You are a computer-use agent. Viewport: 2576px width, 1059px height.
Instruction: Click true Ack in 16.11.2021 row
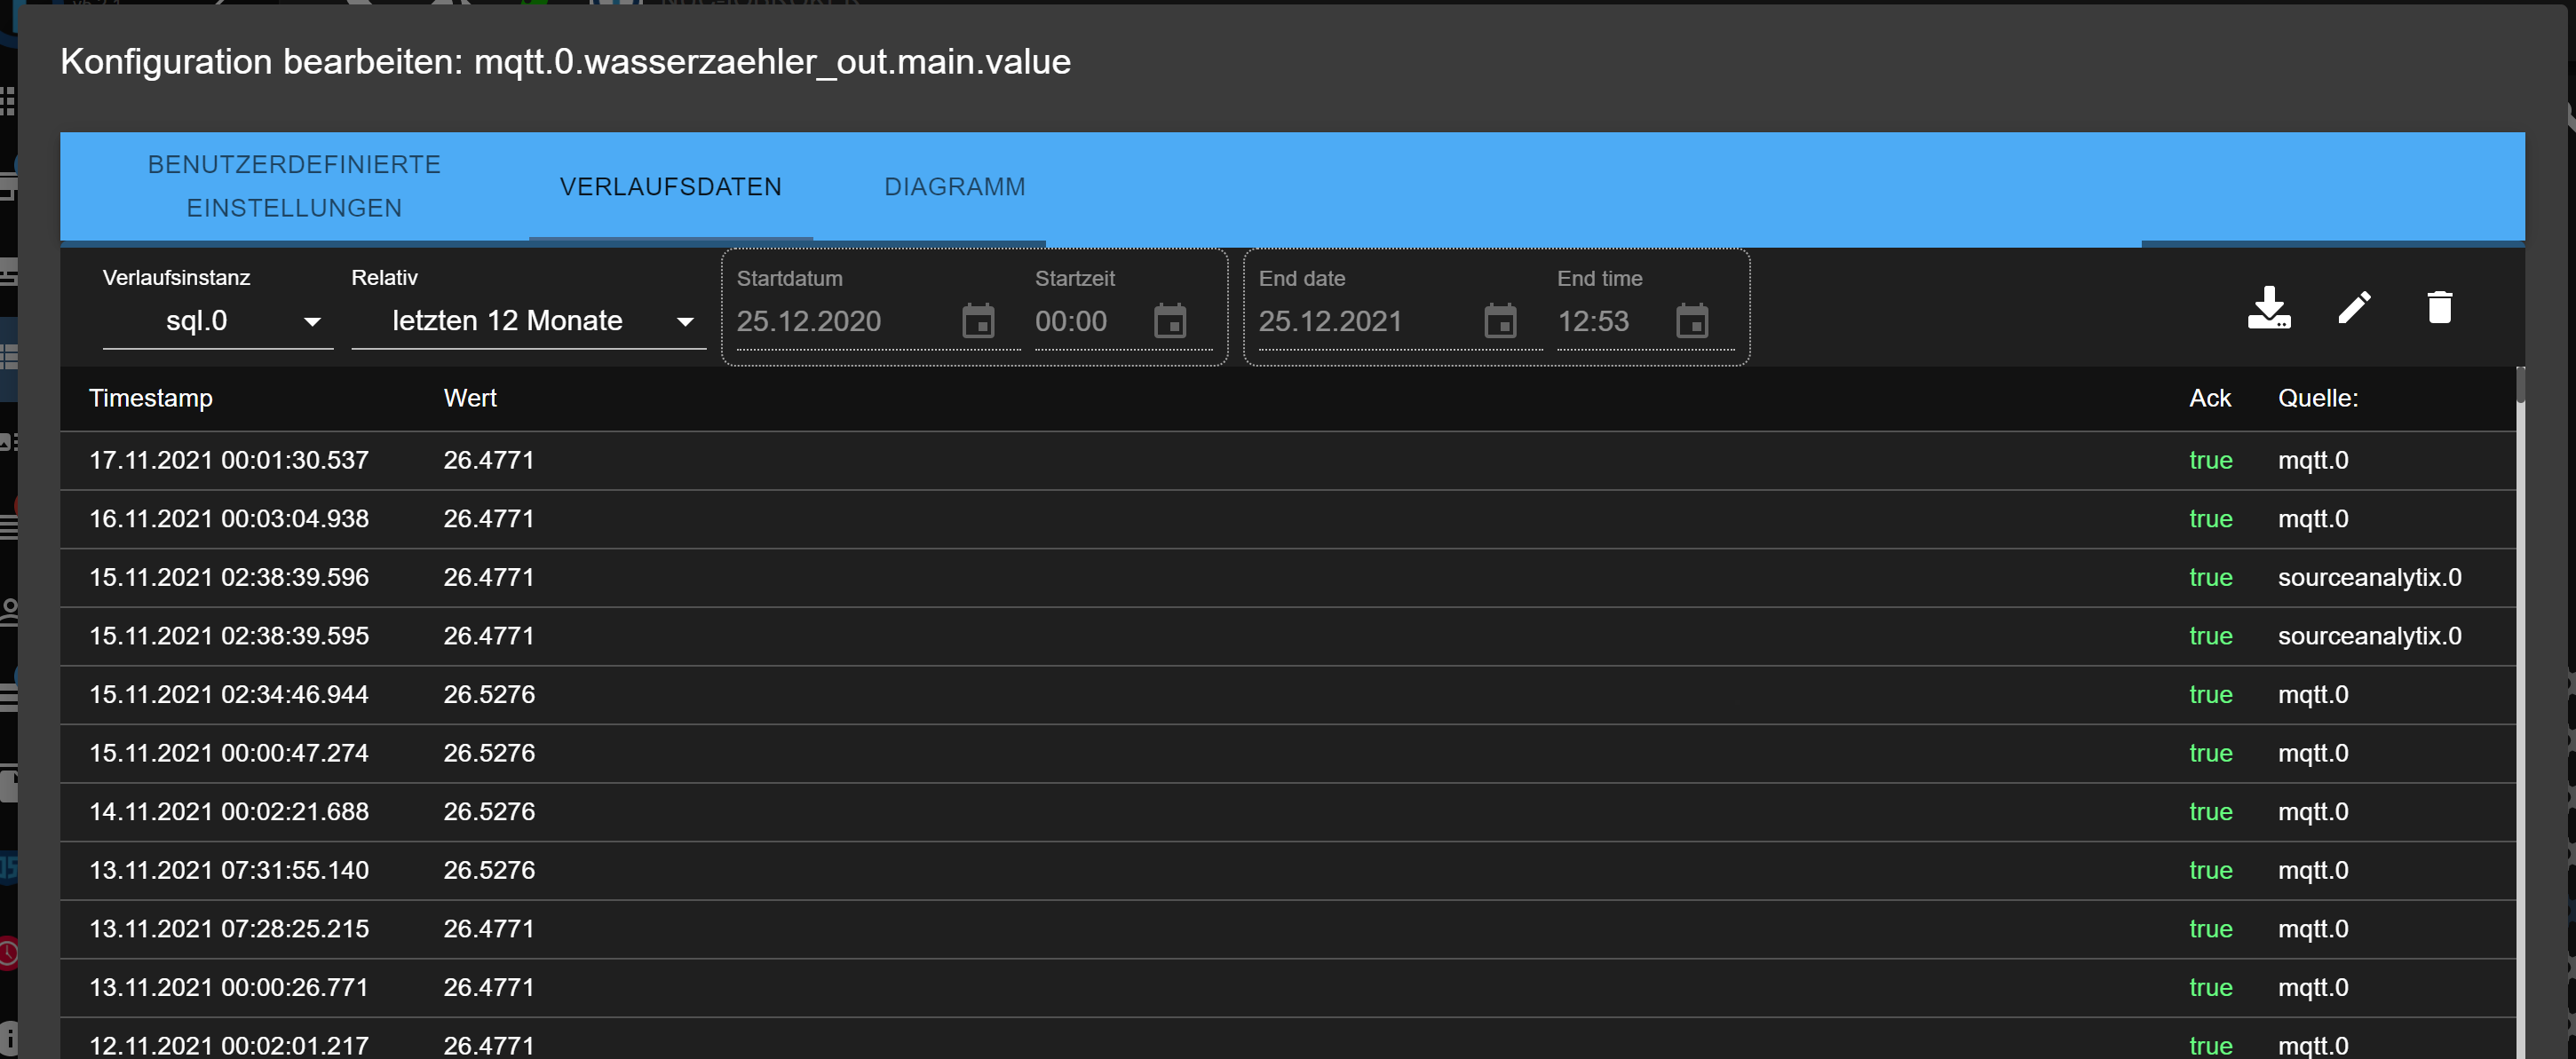[x=2210, y=519]
